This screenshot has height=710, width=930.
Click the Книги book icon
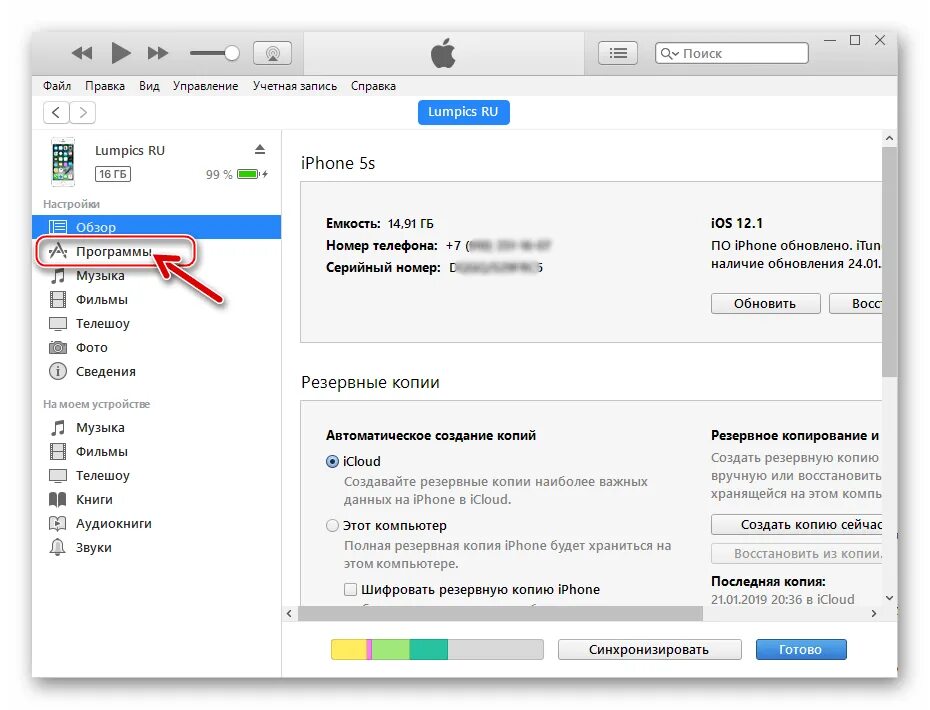point(58,499)
